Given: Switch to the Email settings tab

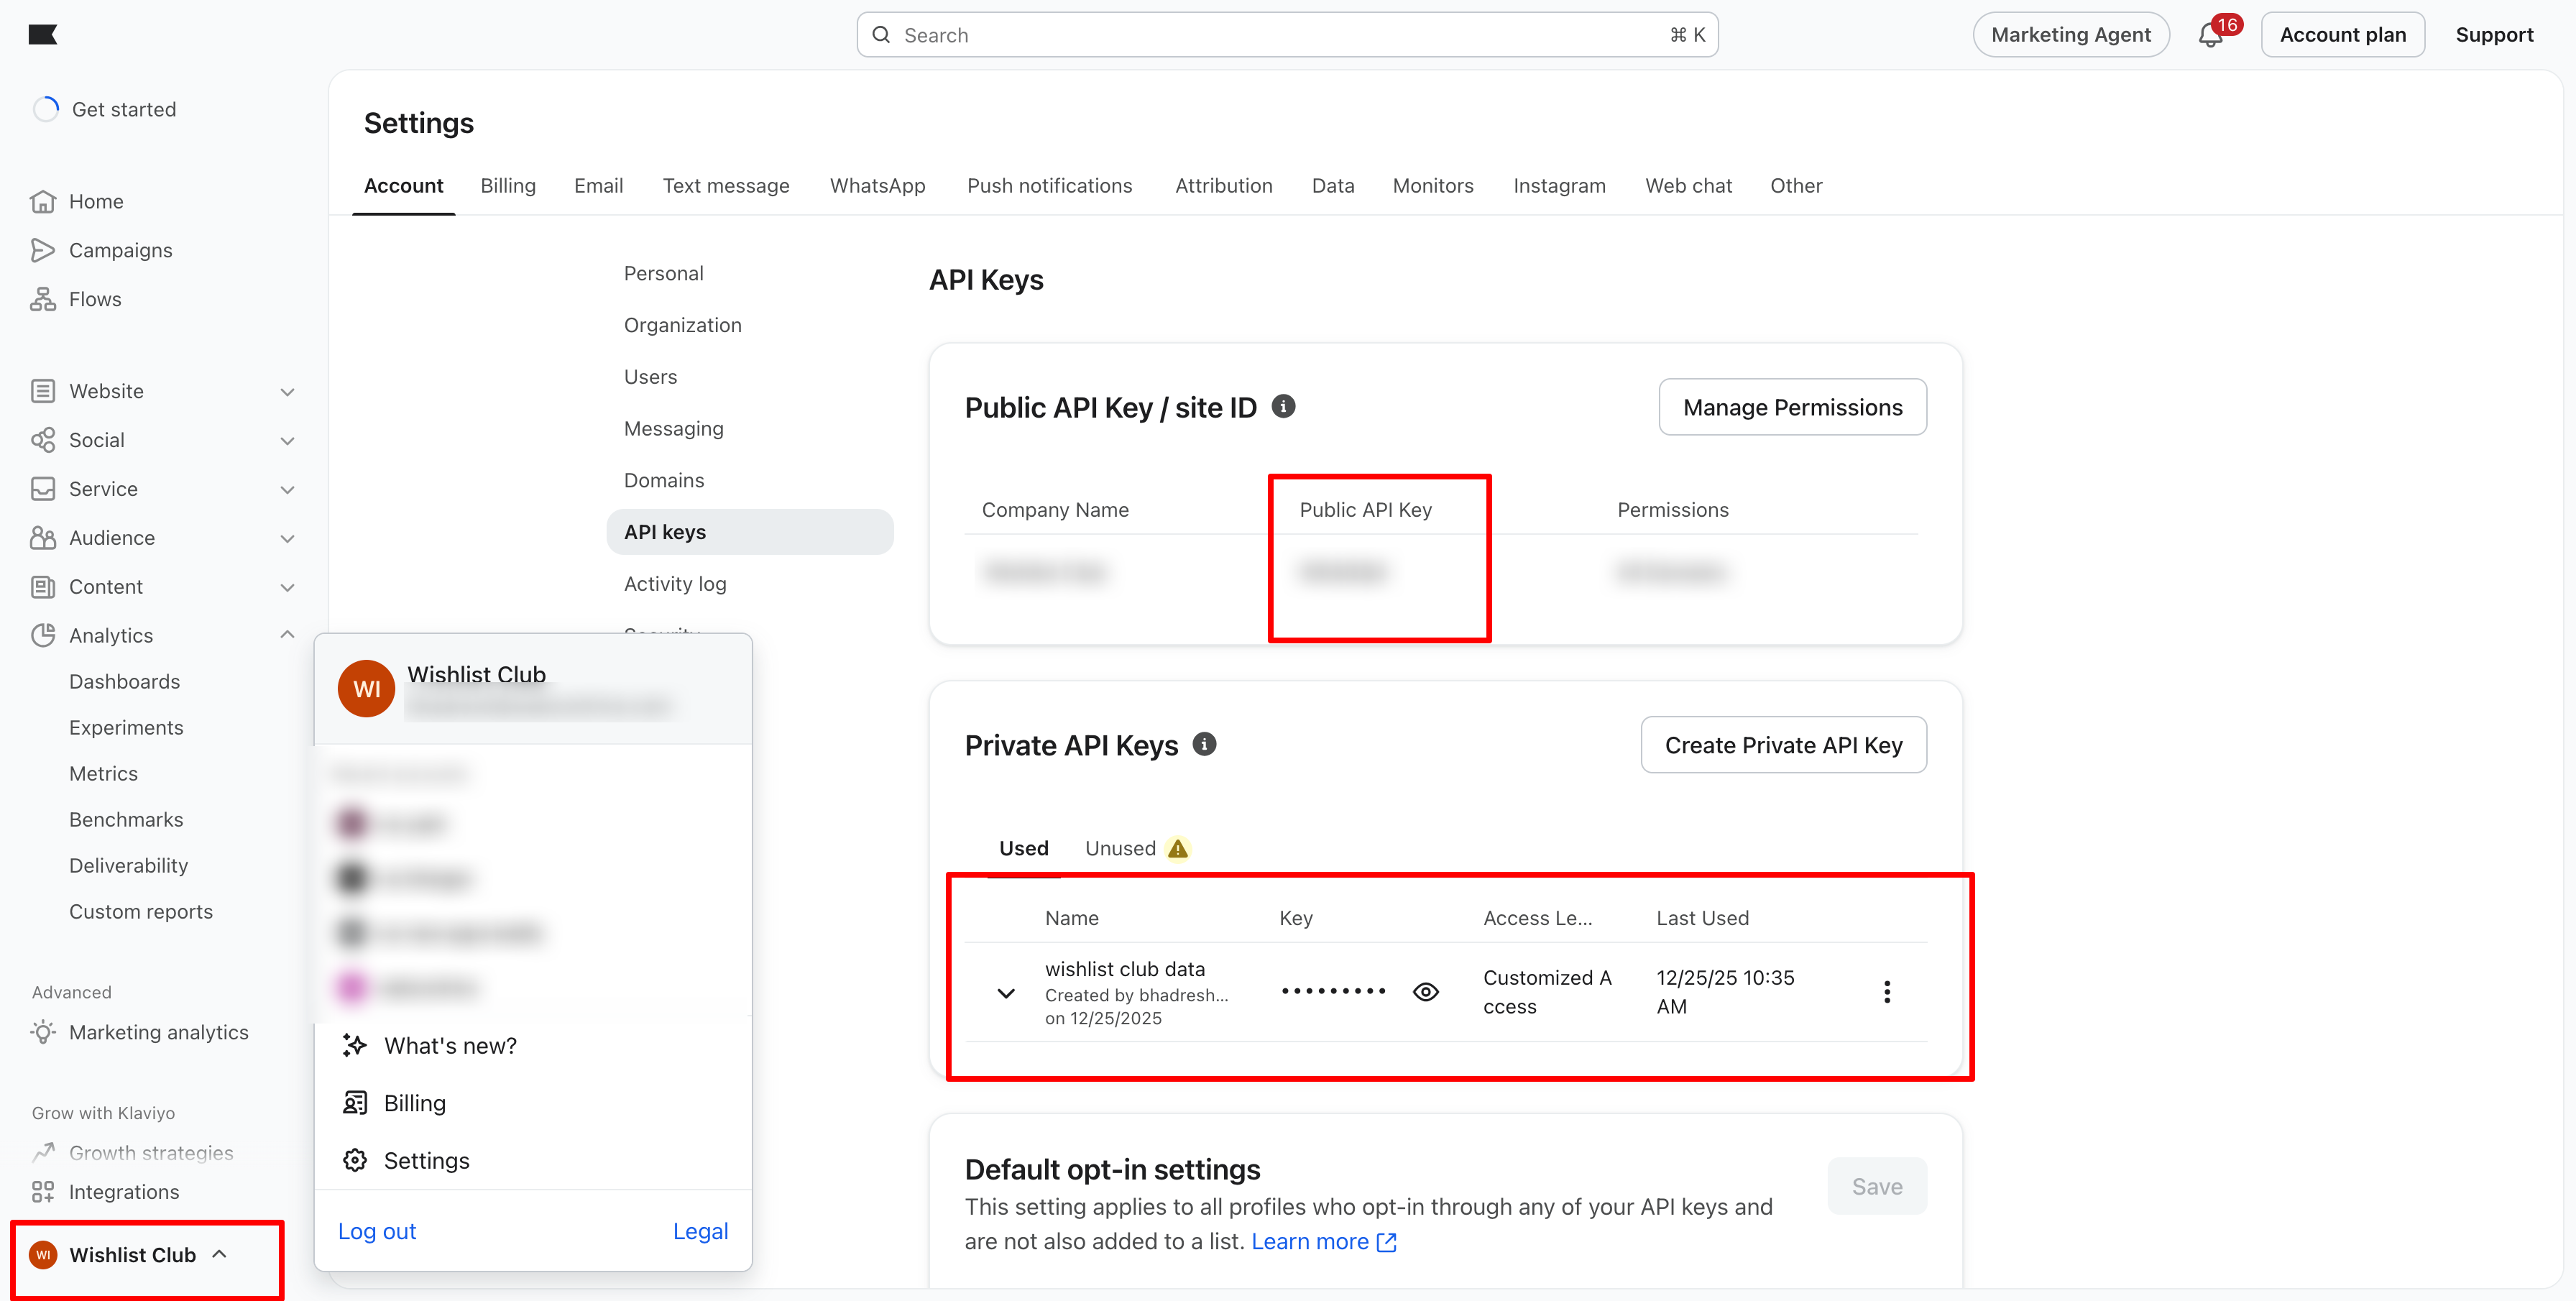Looking at the screenshot, I should pos(599,186).
